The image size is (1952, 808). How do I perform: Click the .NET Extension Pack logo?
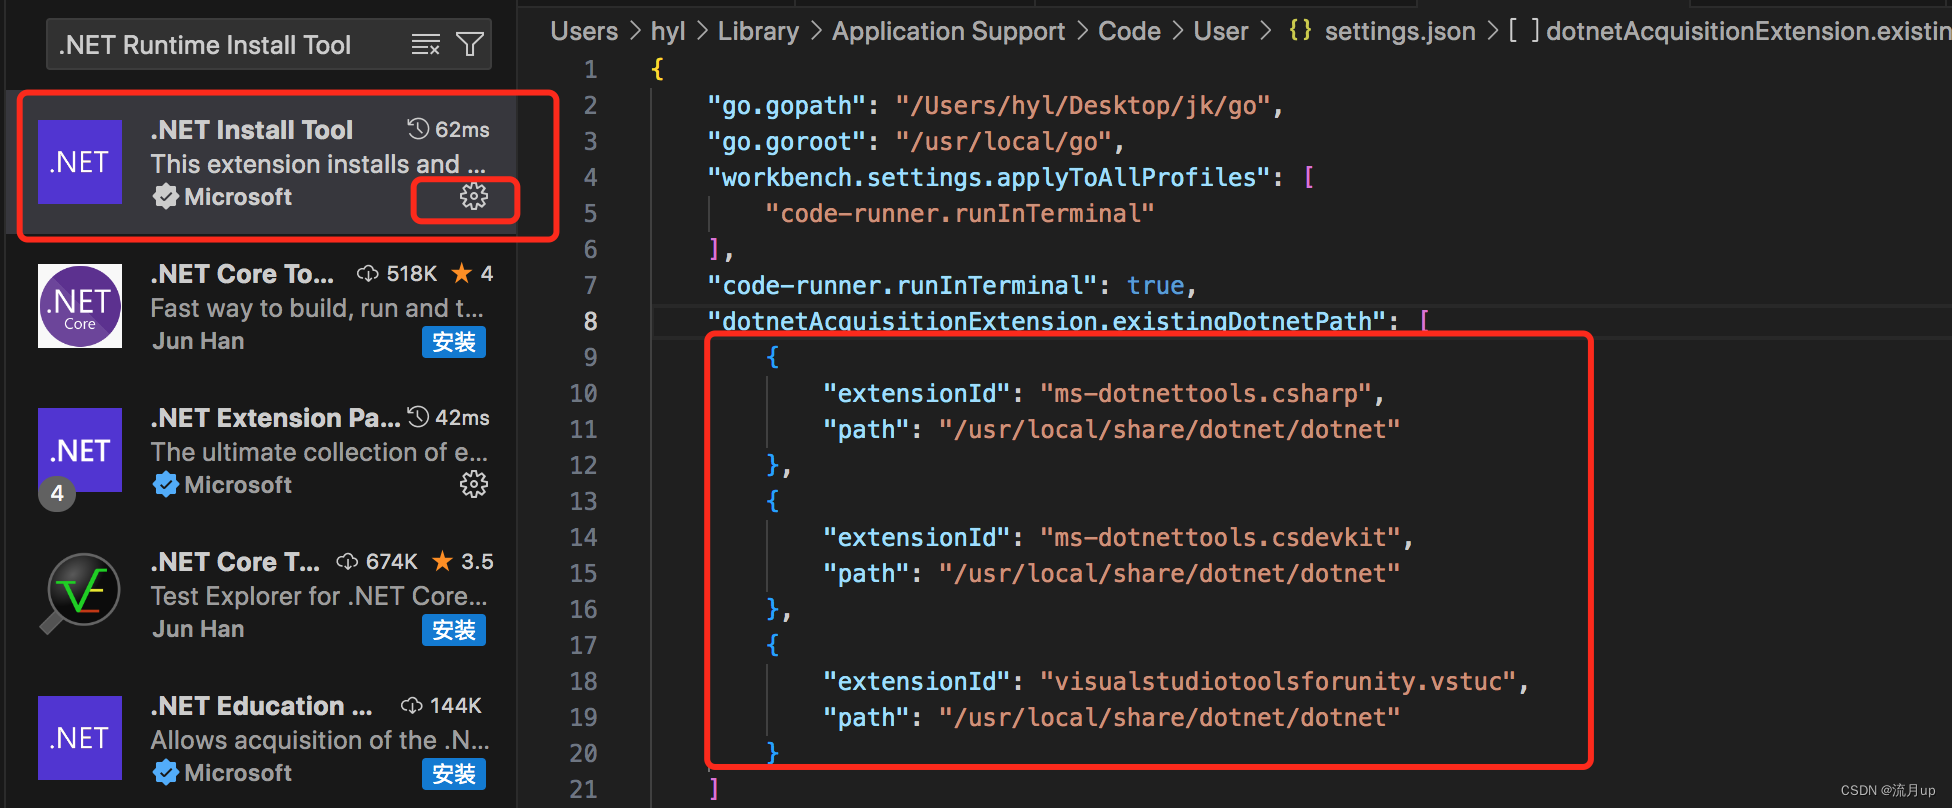pyautogui.click(x=80, y=450)
